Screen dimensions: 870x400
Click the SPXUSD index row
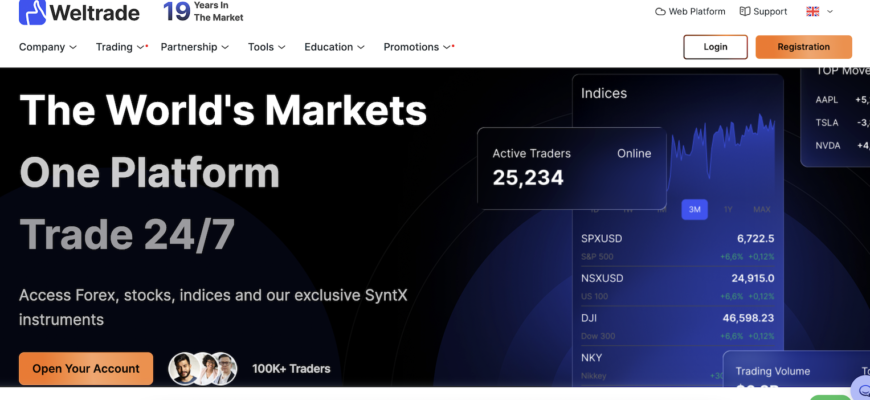click(x=677, y=247)
